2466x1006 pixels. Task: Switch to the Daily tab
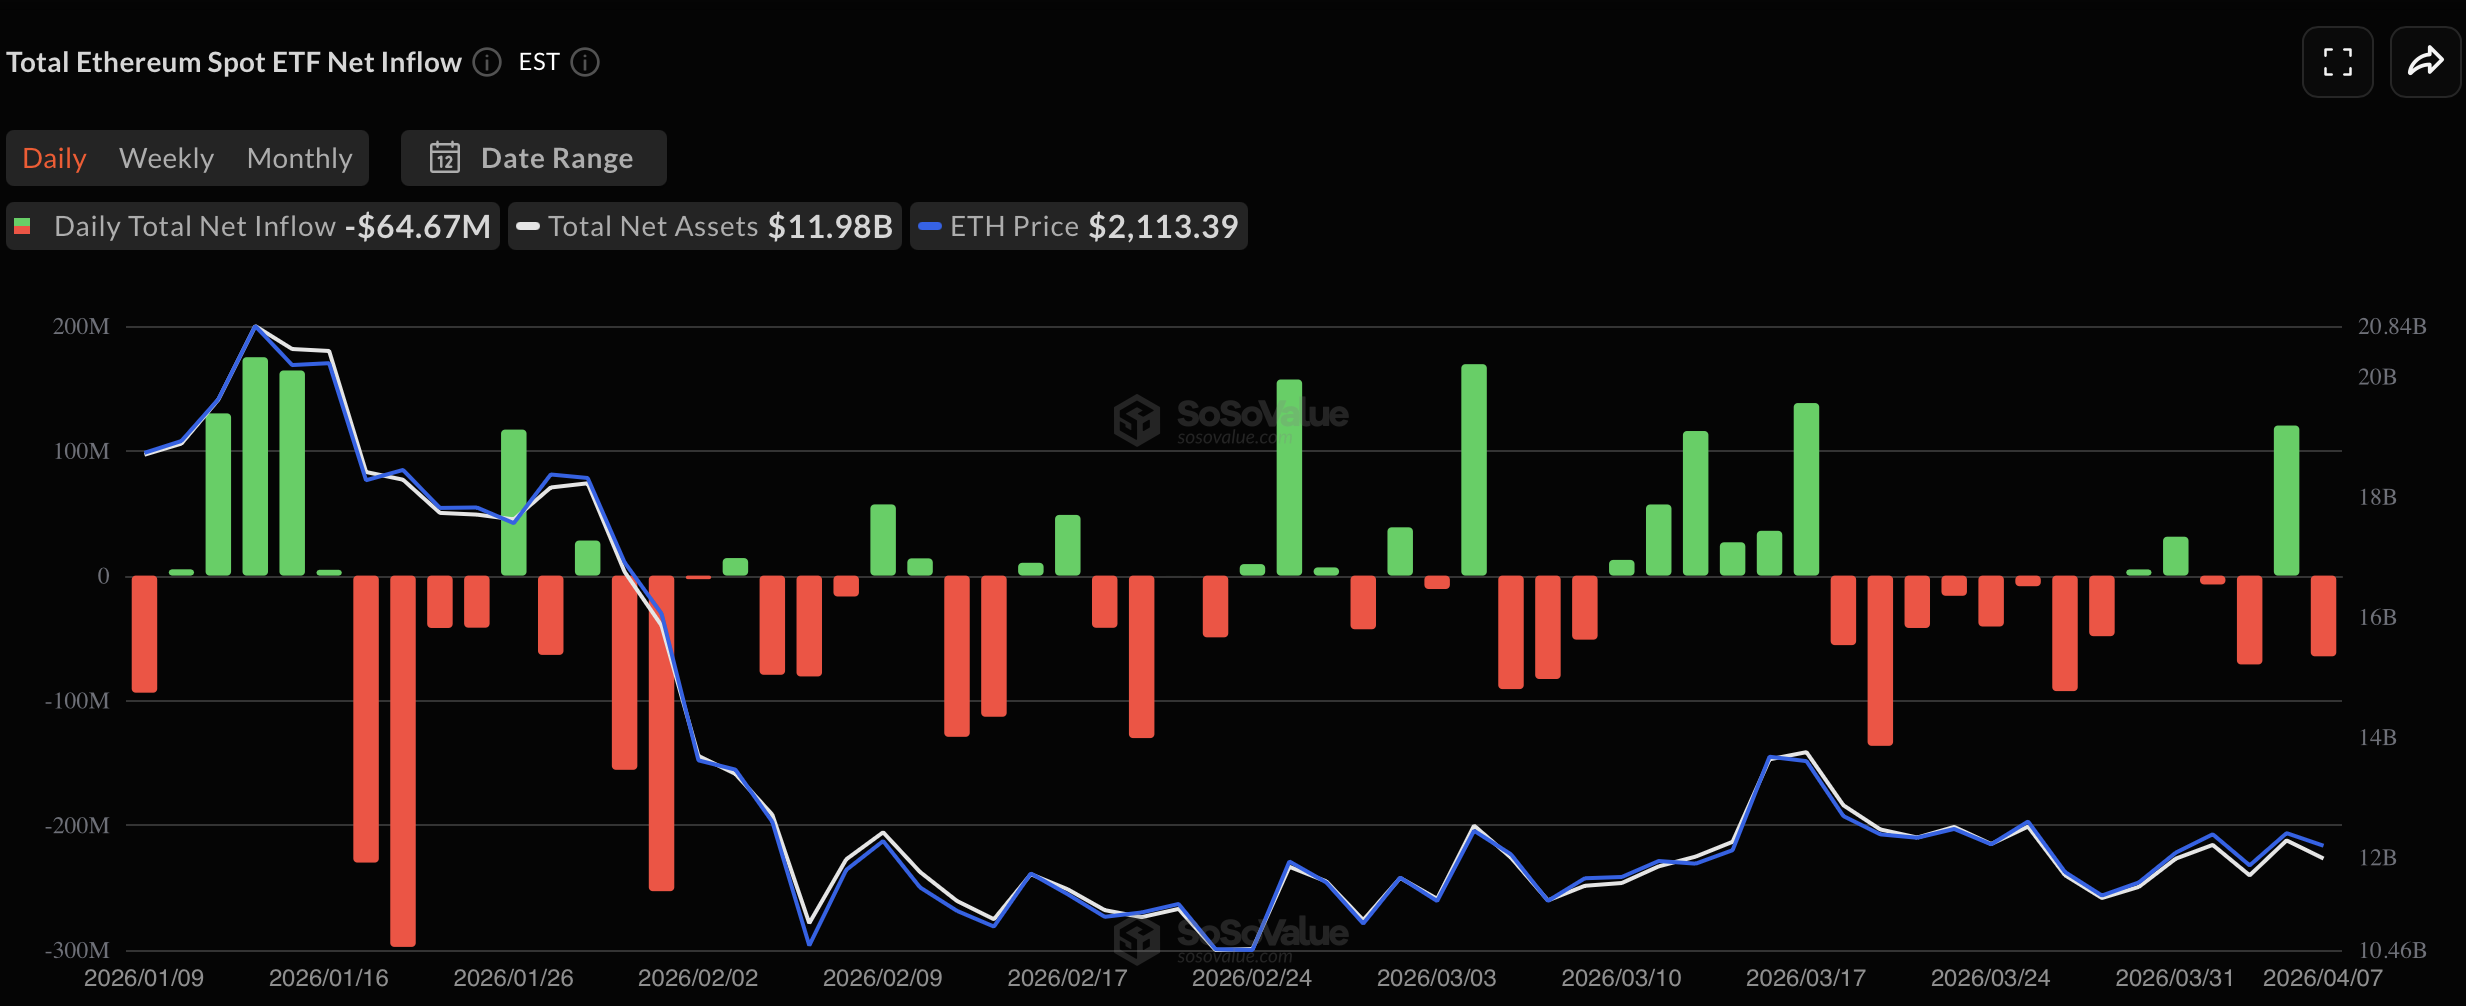(x=53, y=157)
